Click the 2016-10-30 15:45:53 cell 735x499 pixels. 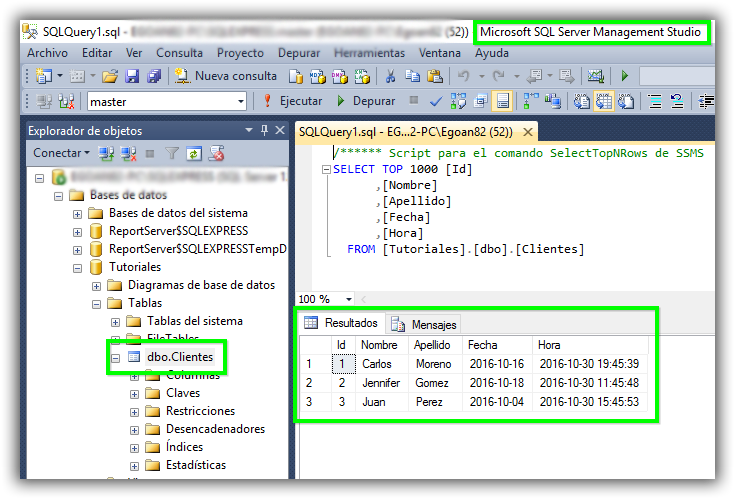[x=590, y=402]
